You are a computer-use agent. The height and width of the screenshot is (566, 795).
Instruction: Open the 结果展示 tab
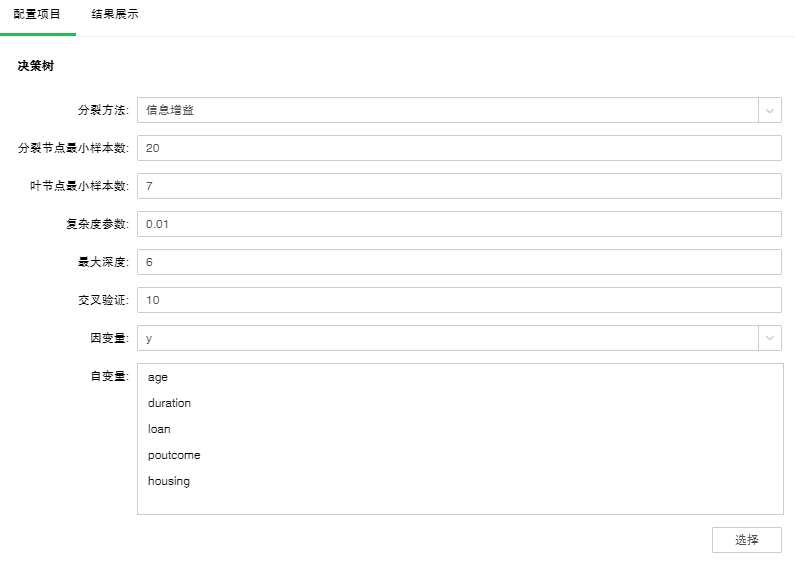[115, 15]
